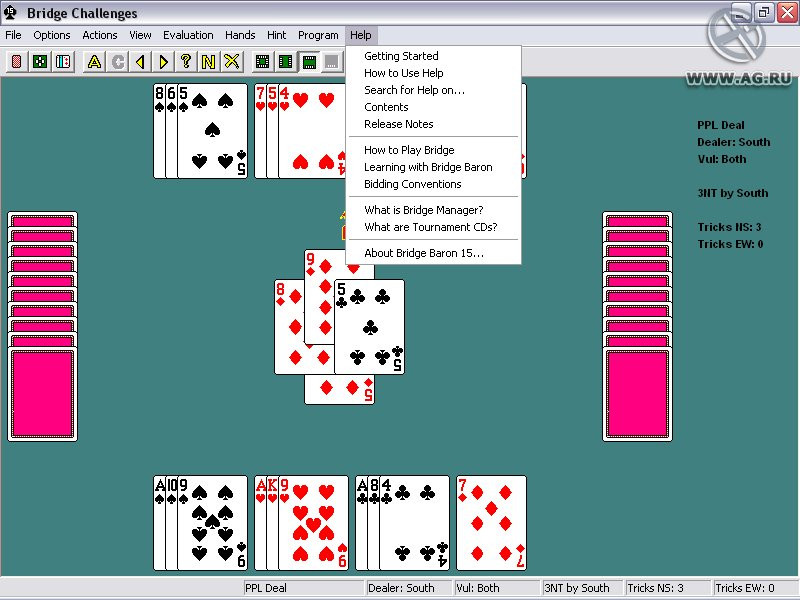
Task: Select the east-west hands table view icon
Action: [x=286, y=62]
